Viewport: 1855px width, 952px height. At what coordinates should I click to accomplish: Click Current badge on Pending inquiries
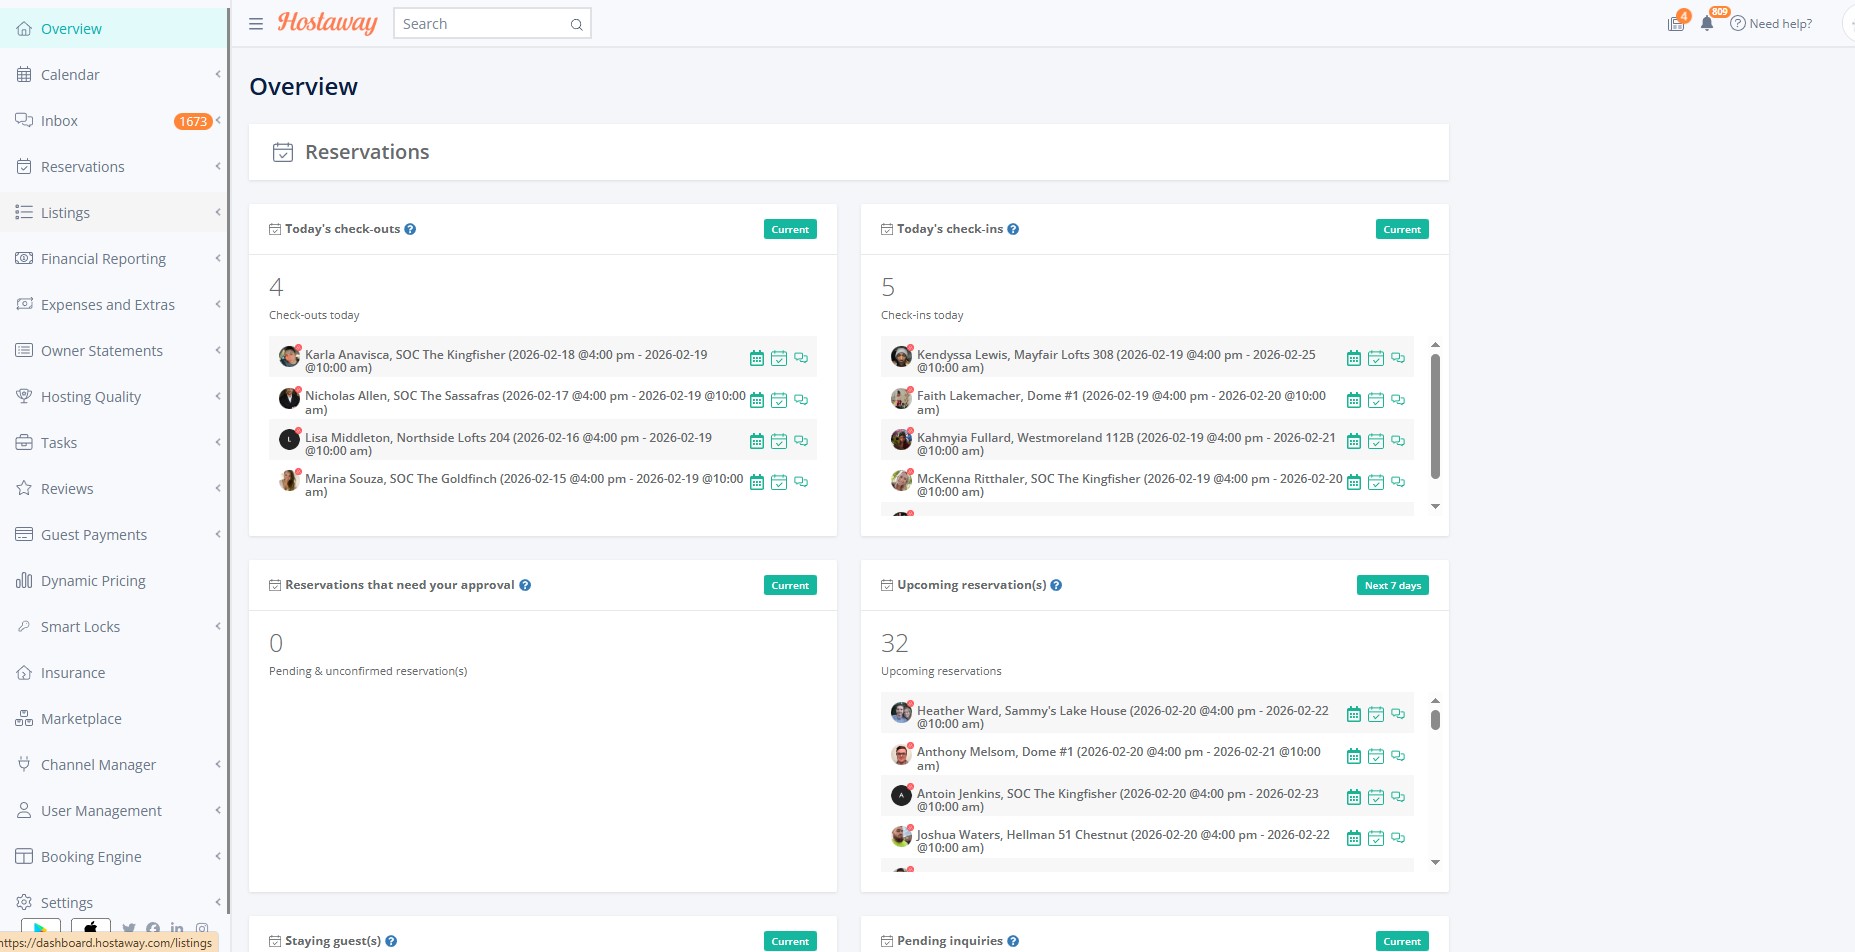click(1402, 941)
